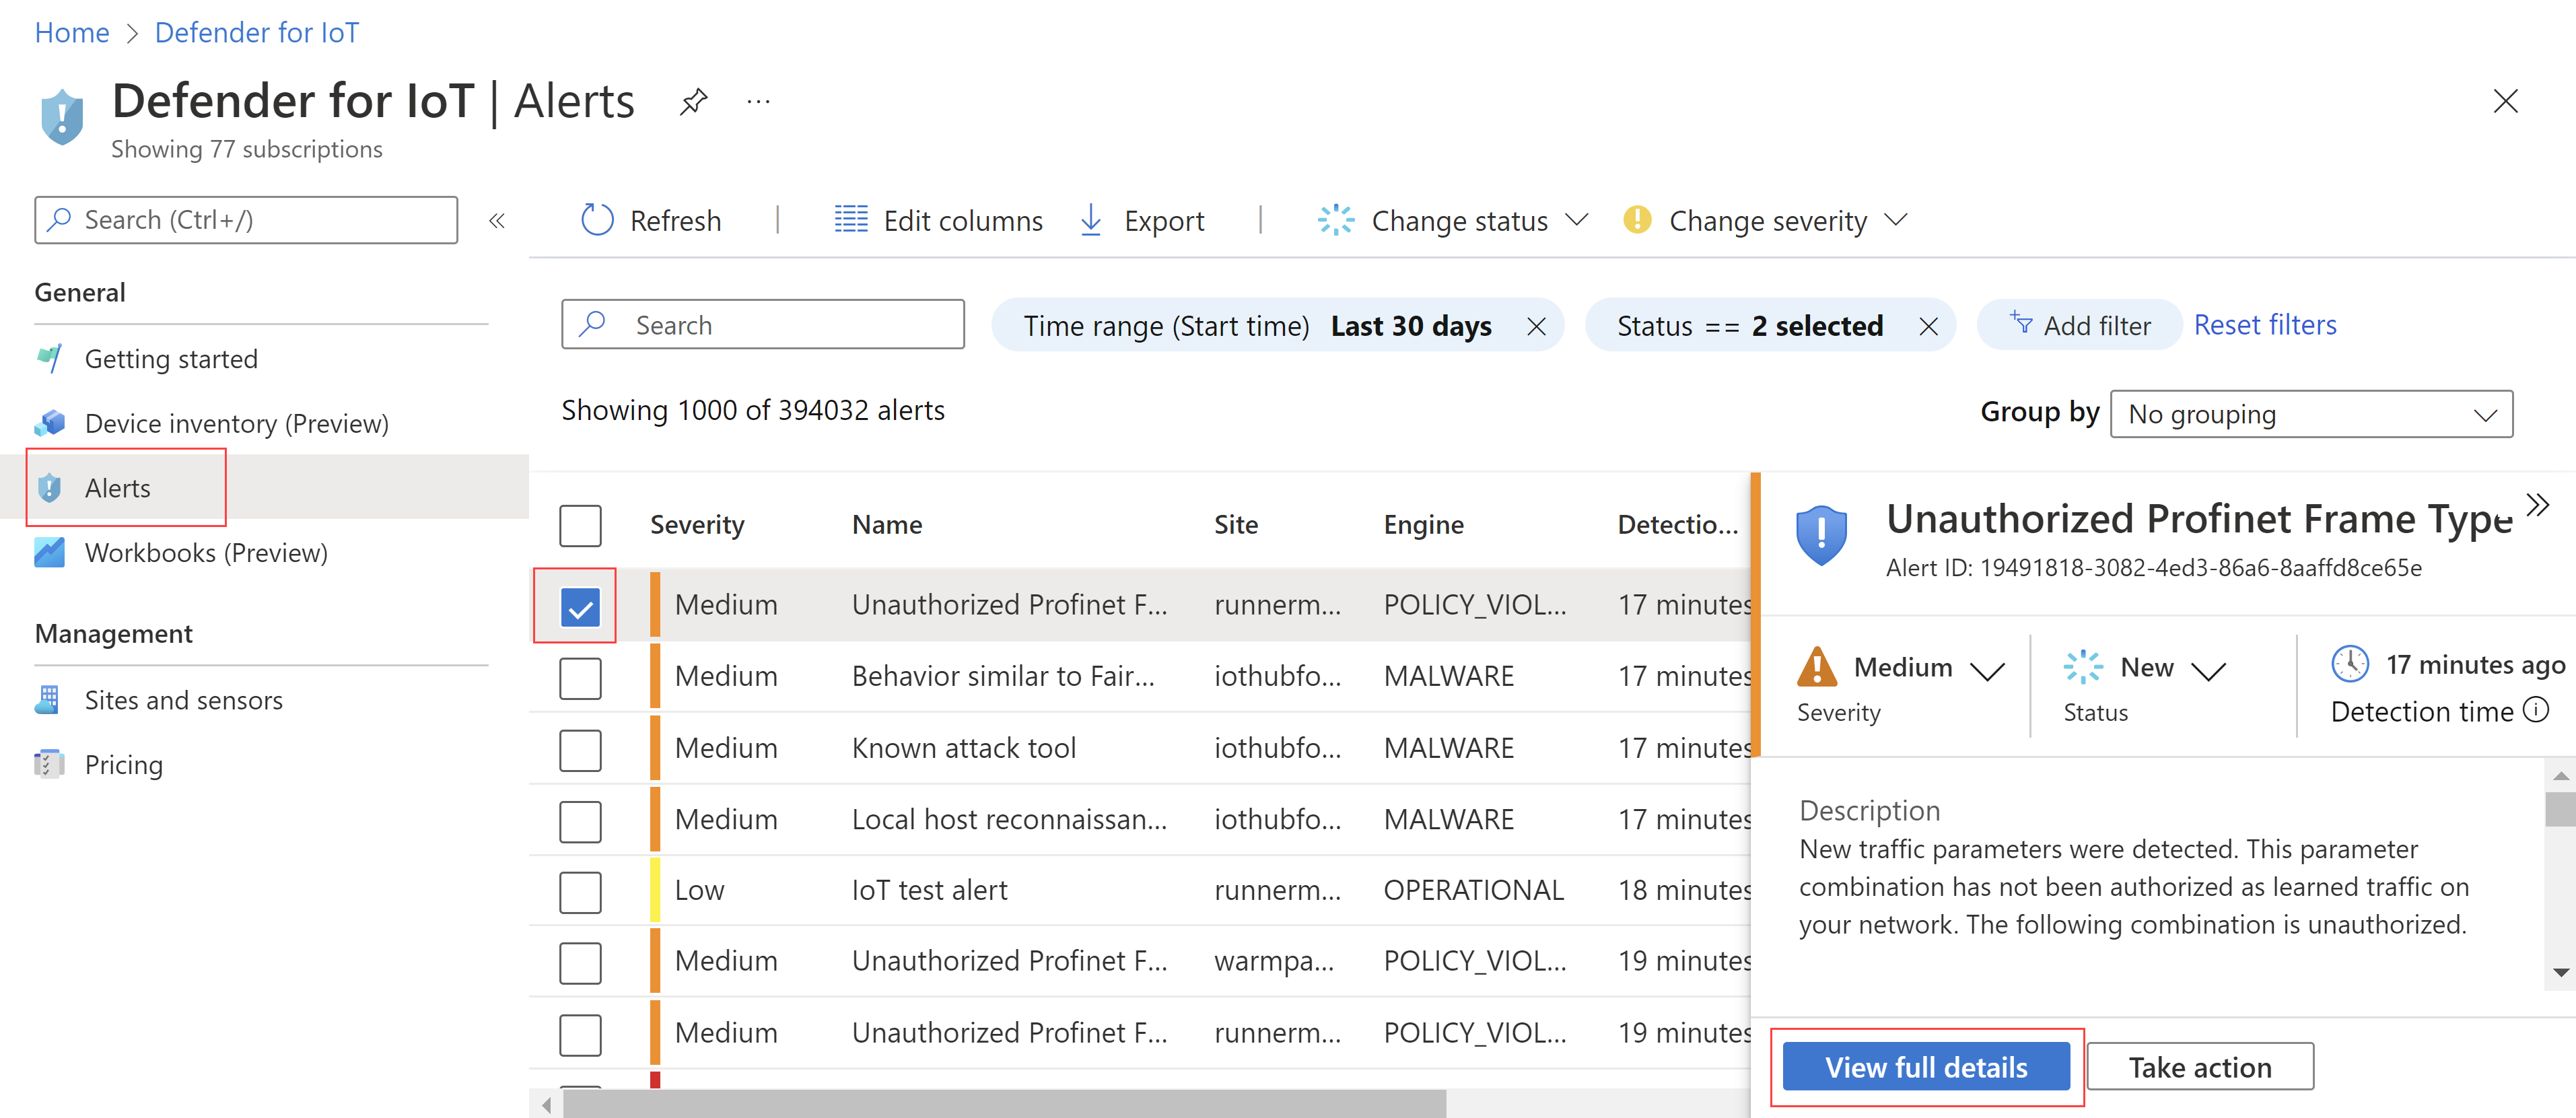
Task: Click the Reset filters link
Action: [x=2264, y=324]
